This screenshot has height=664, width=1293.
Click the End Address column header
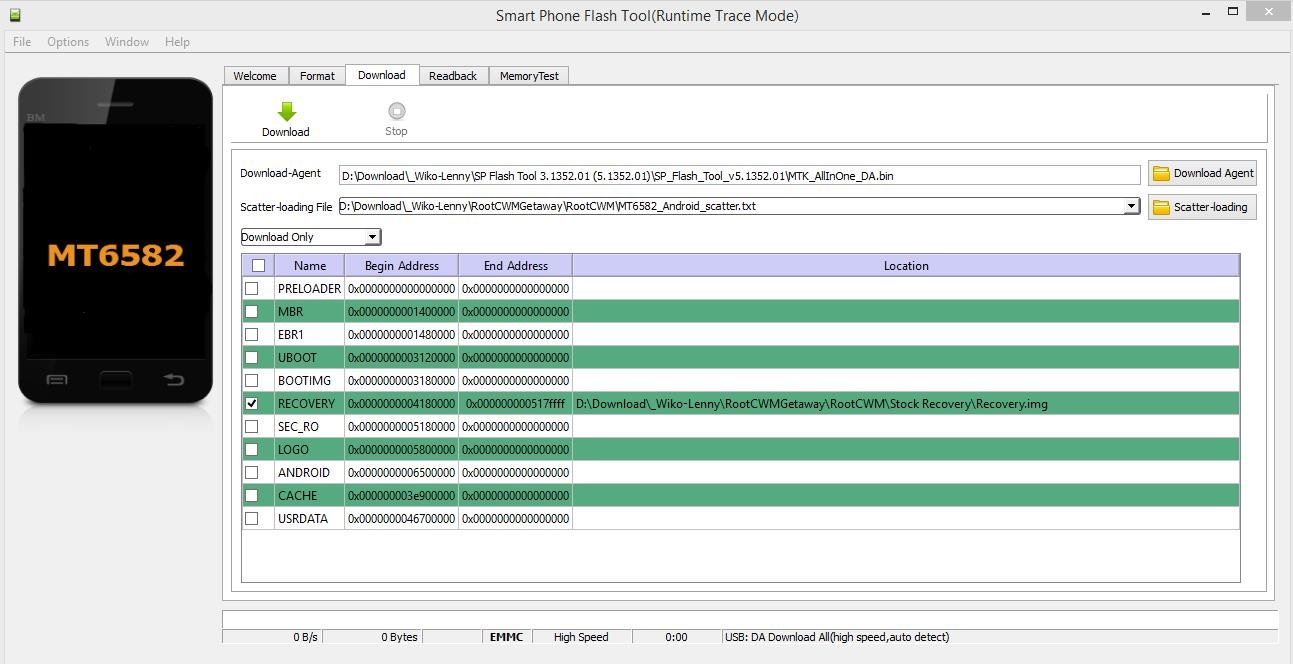pyautogui.click(x=515, y=266)
